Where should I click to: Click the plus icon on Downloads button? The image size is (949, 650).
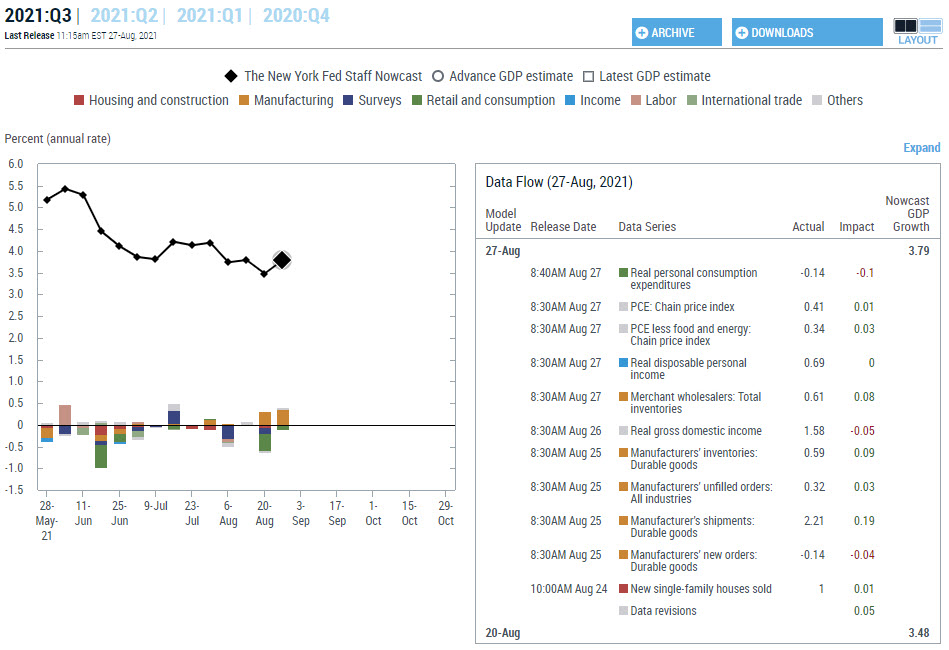pyautogui.click(x=742, y=33)
